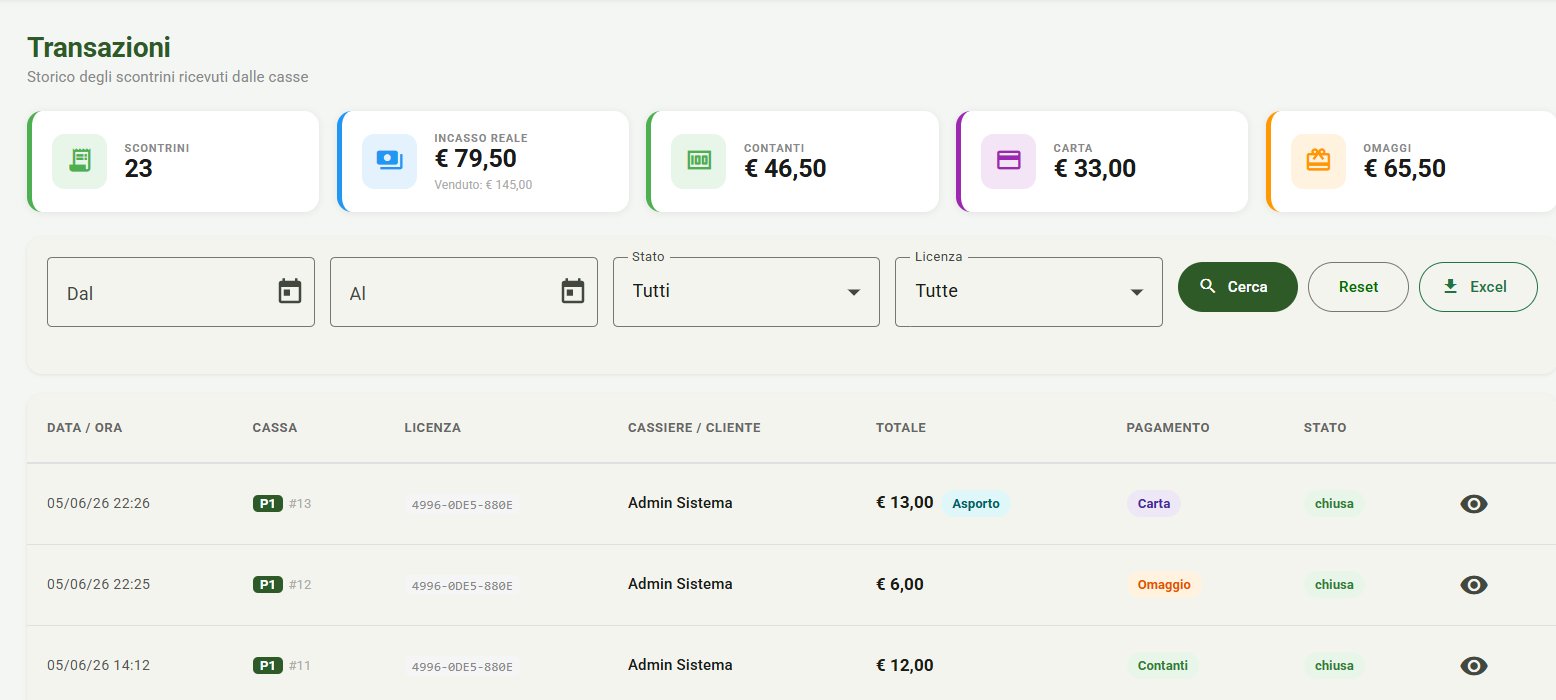
Task: Click Admin Sistema on the € 13,00 row
Action: (x=680, y=503)
